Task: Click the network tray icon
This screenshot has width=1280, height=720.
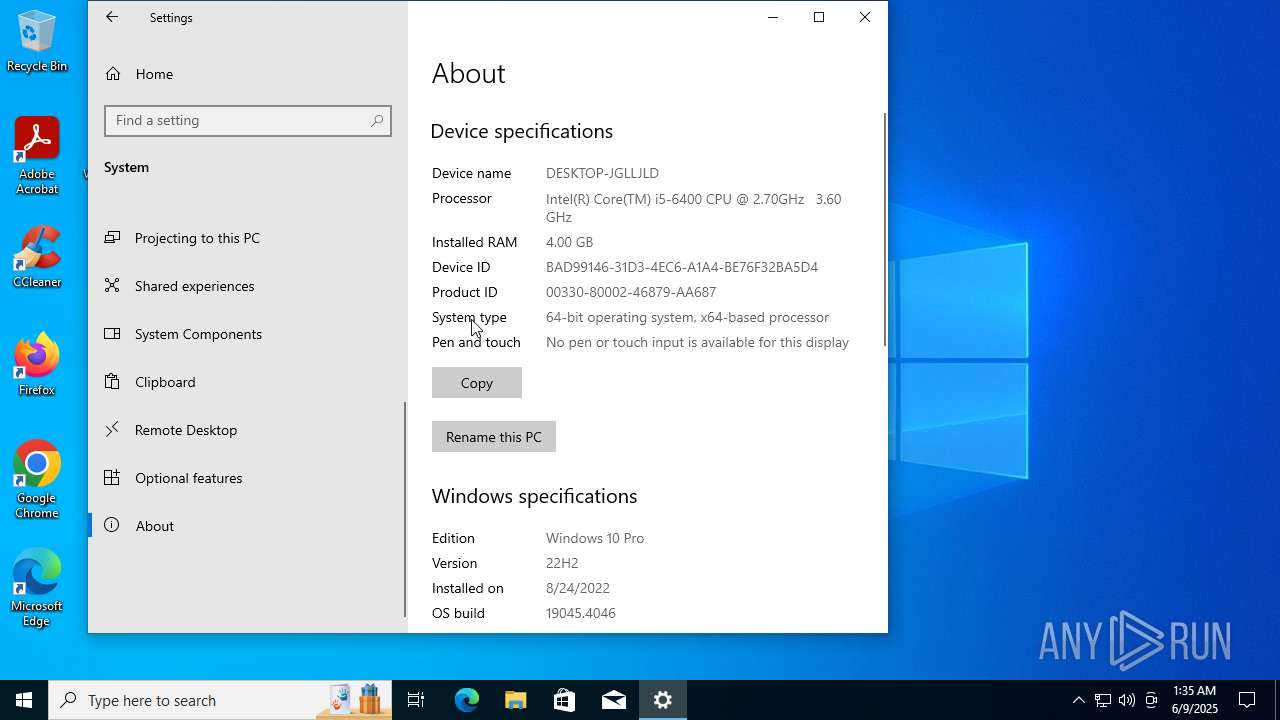Action: pos(1102,700)
